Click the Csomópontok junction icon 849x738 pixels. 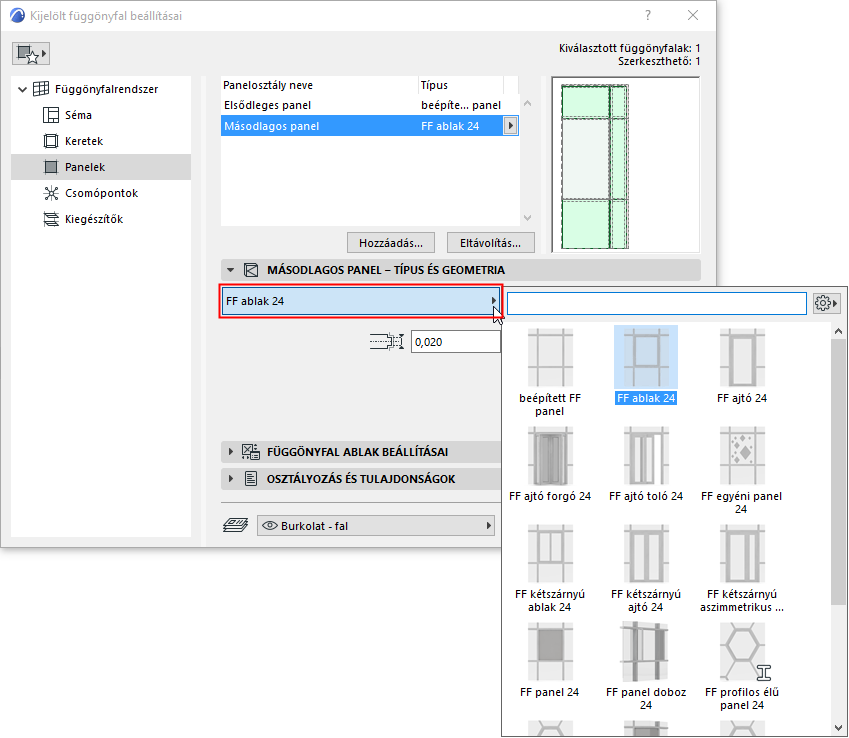51,193
